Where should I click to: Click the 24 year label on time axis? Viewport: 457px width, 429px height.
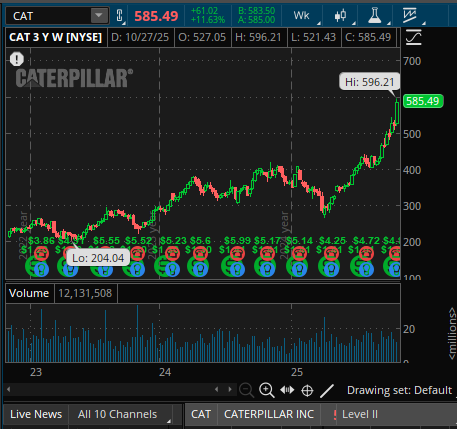click(165, 372)
